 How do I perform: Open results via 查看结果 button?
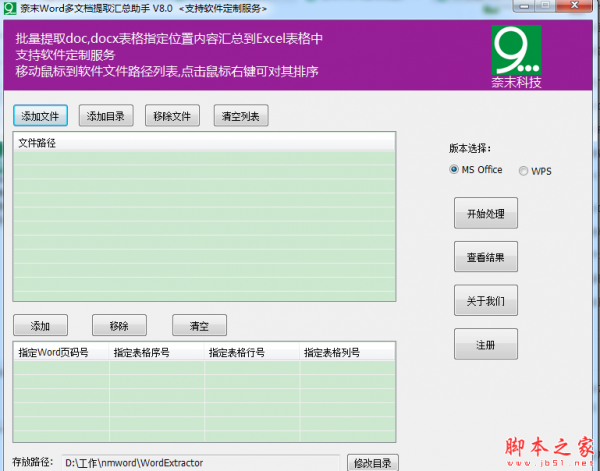tap(486, 257)
